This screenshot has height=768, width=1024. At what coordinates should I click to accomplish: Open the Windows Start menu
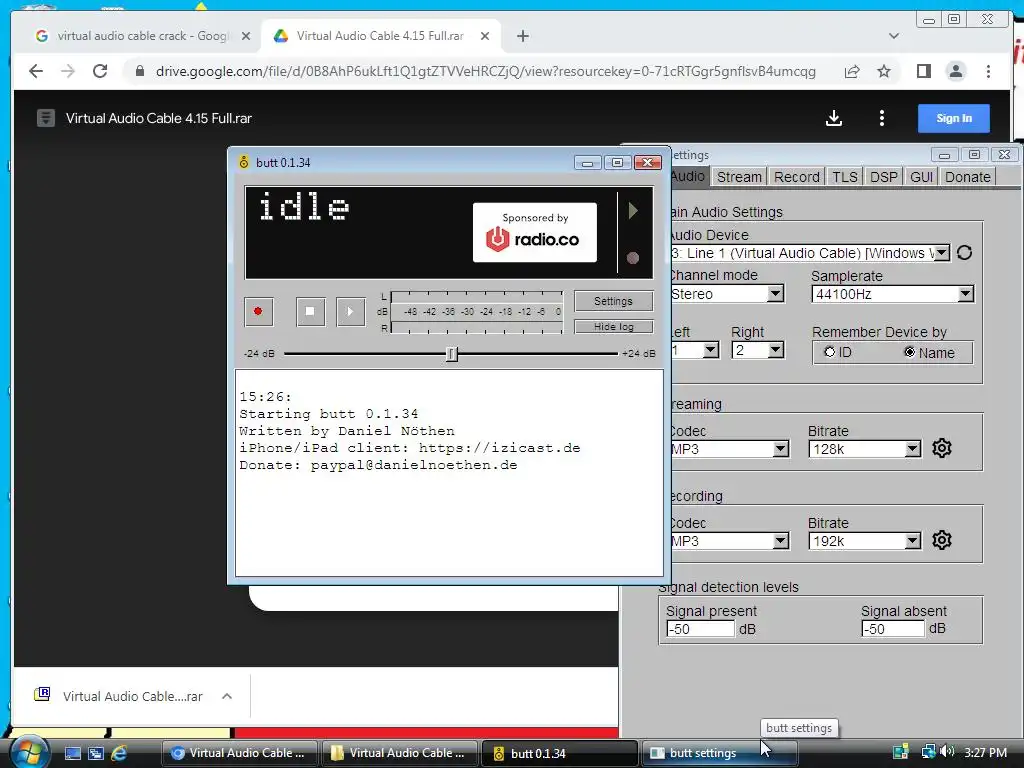pos(28,752)
